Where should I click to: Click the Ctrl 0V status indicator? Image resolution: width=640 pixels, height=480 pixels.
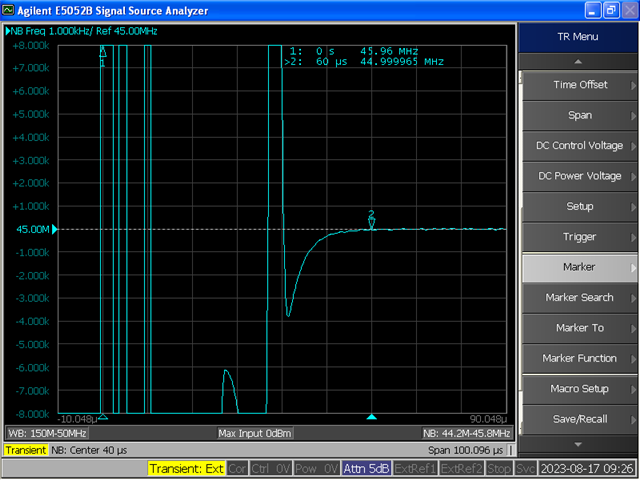click(270, 469)
